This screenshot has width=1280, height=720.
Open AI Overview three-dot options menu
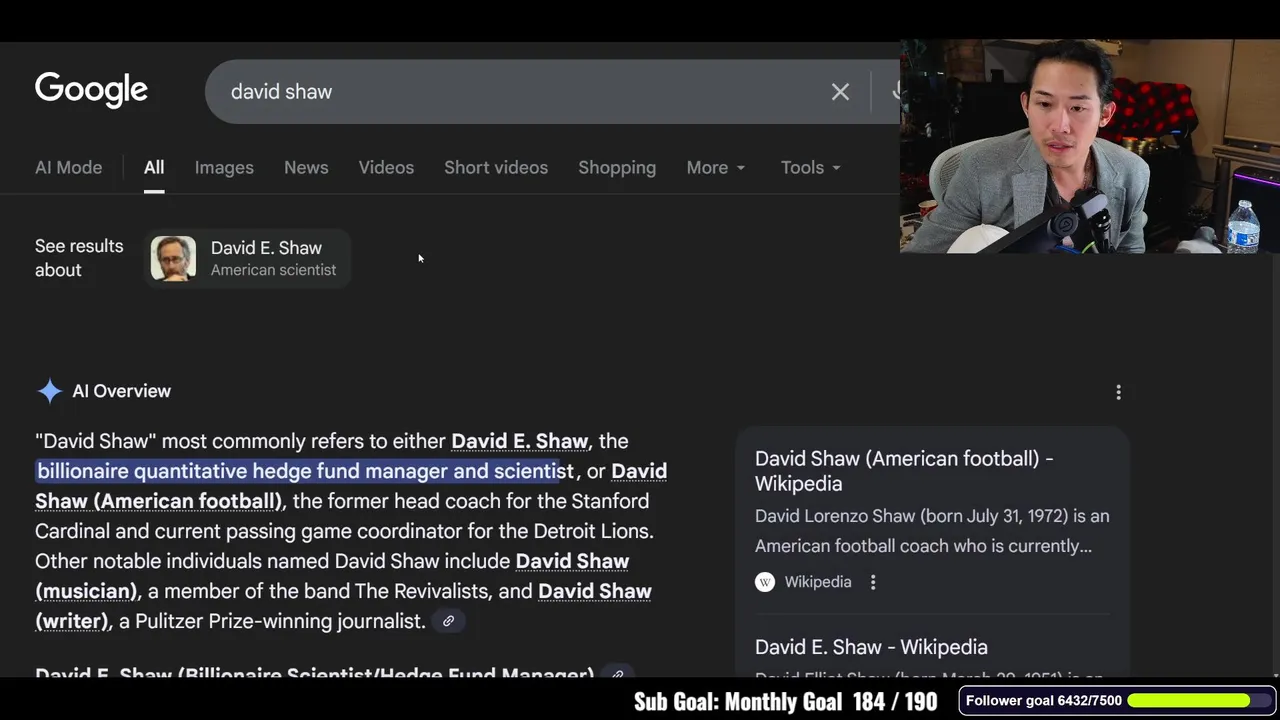[1118, 392]
